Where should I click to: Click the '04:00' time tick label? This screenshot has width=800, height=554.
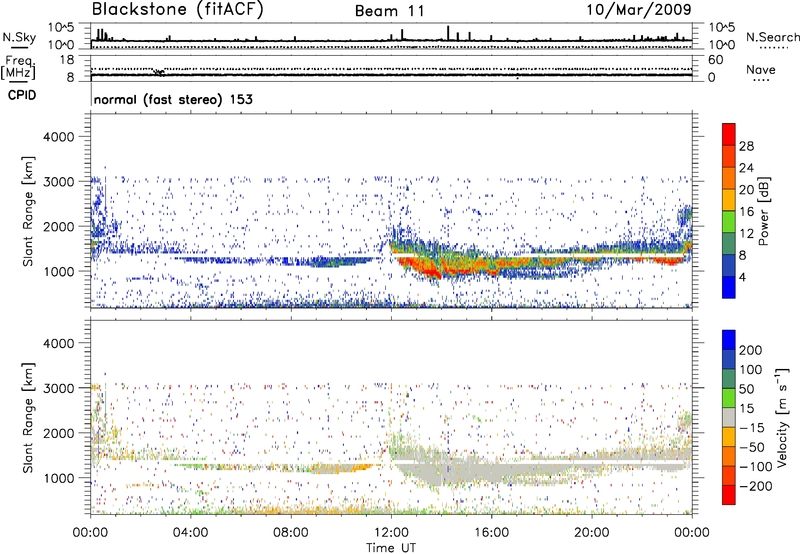(190, 533)
